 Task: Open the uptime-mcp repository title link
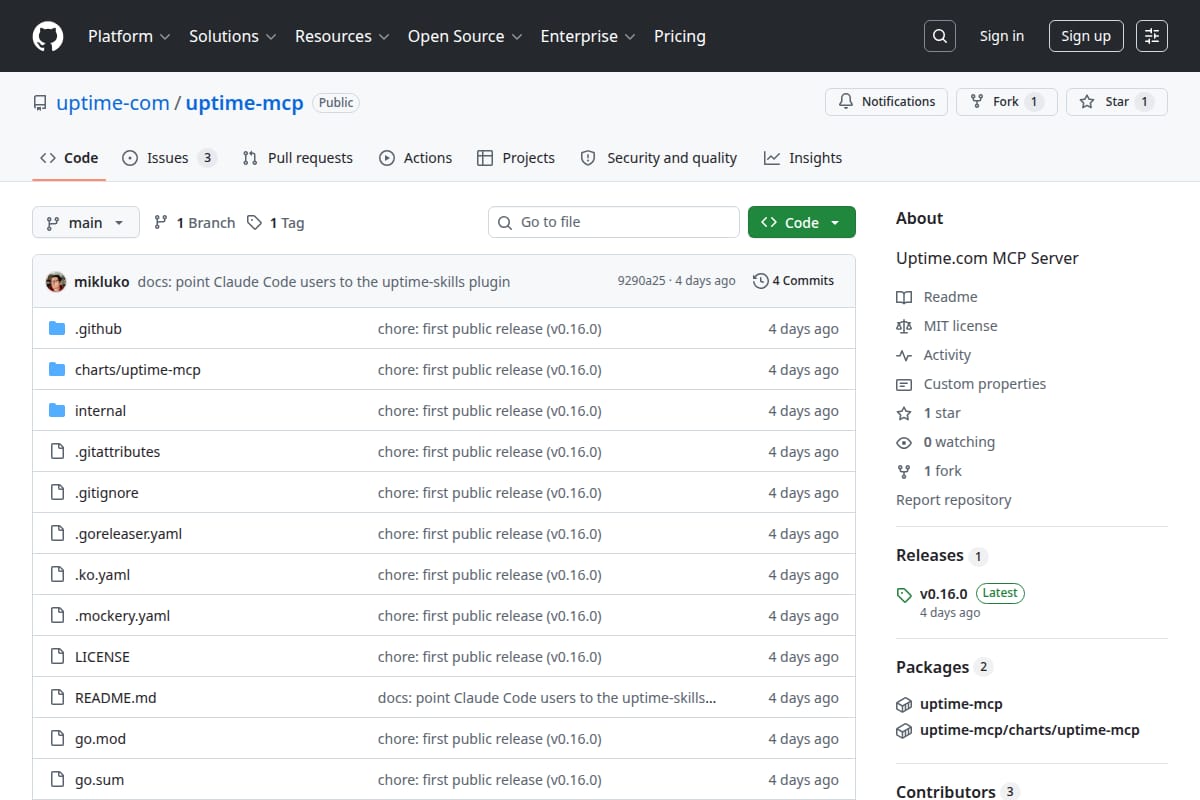coord(245,102)
